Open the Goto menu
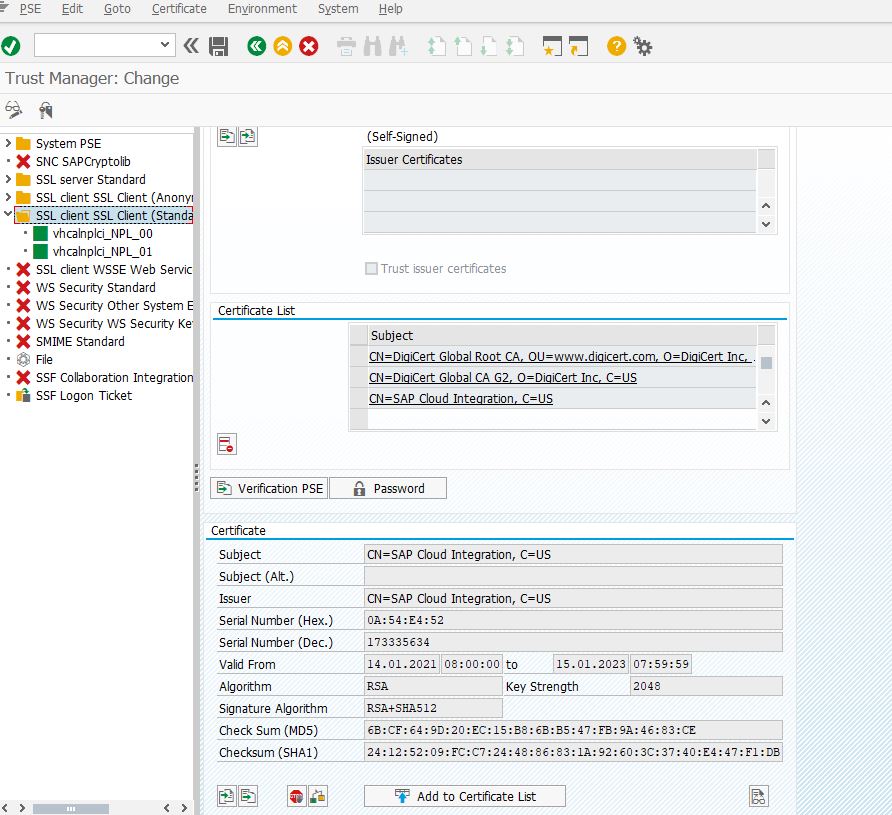This screenshot has height=815, width=892. [117, 9]
